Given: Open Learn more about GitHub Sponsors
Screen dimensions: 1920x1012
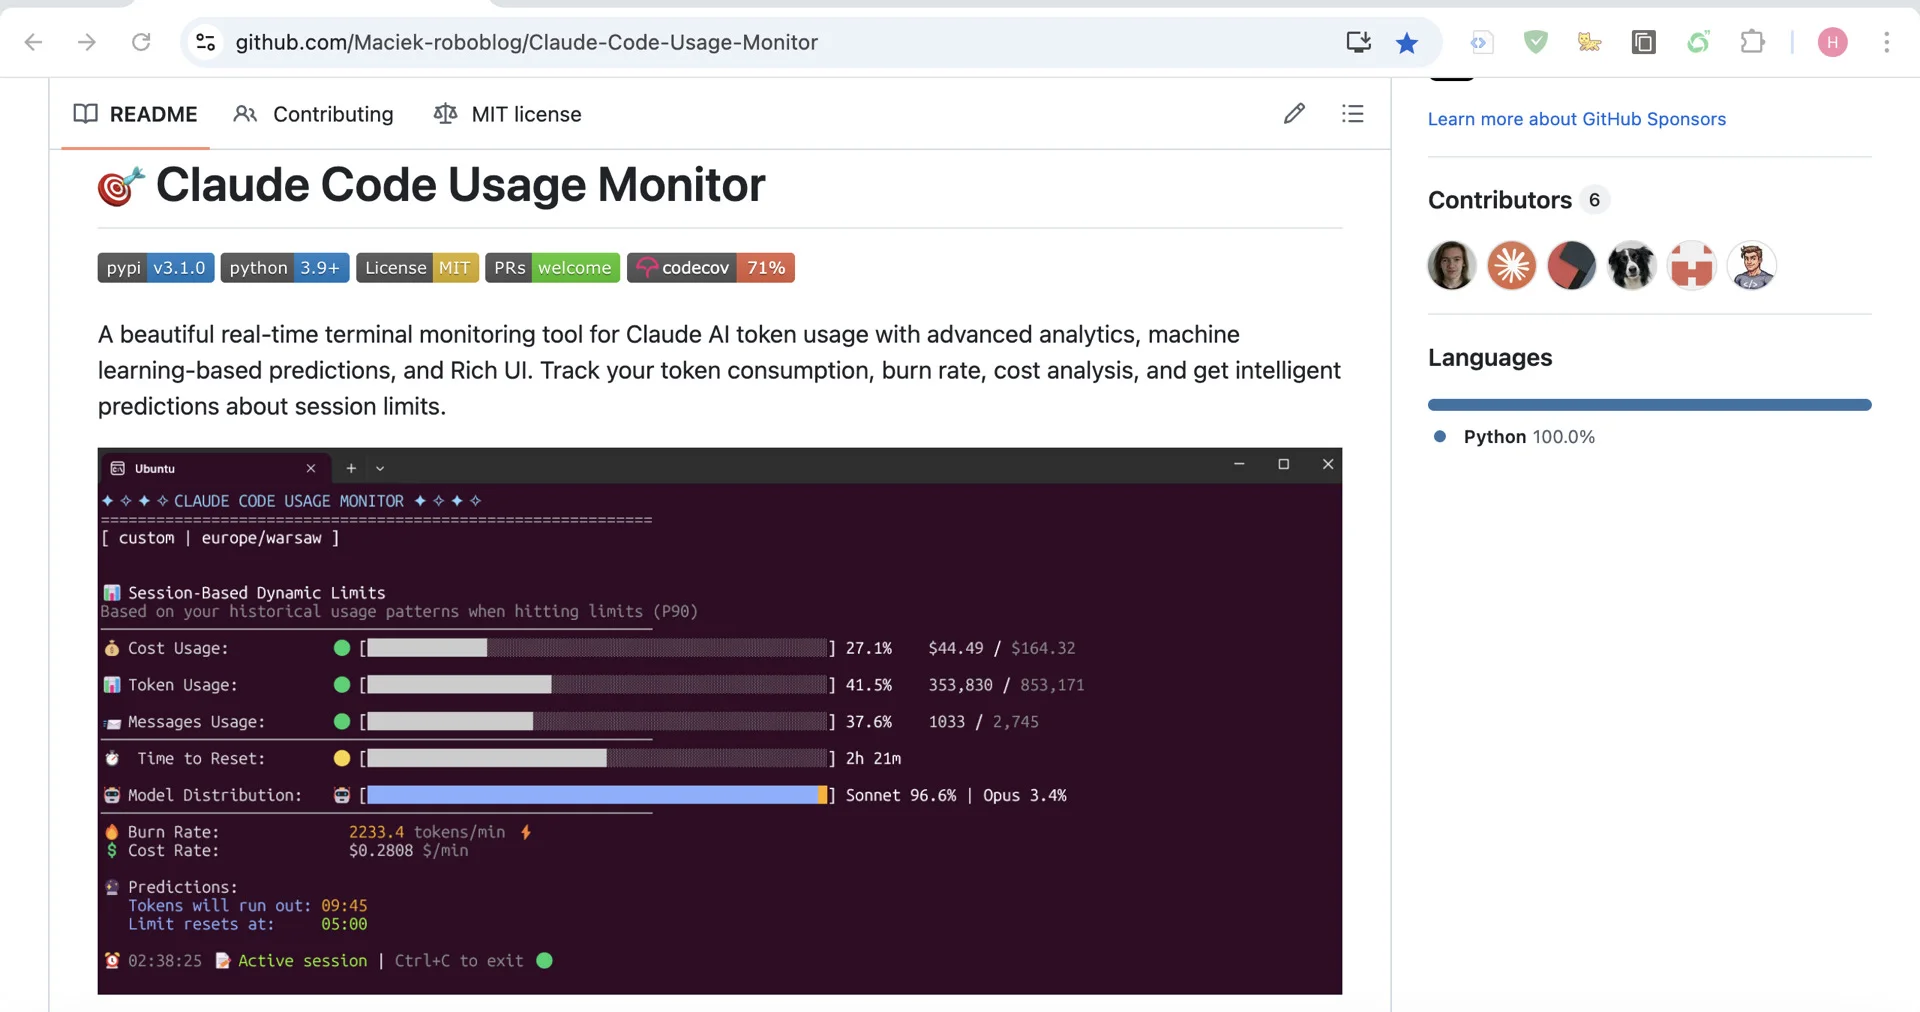Looking at the screenshot, I should pos(1577,119).
